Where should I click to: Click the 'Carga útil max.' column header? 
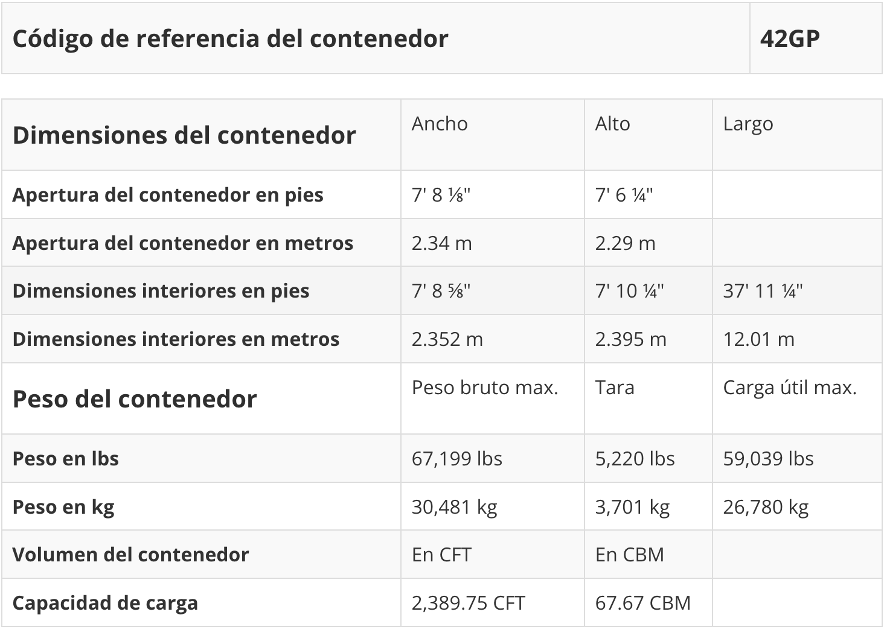tap(789, 388)
